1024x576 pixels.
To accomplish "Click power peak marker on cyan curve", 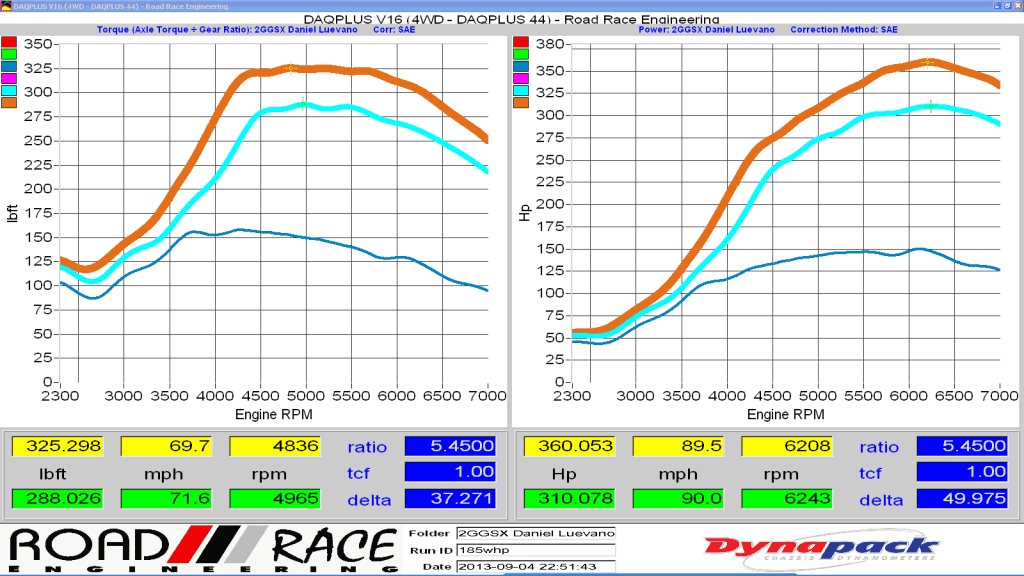I will coord(931,106).
